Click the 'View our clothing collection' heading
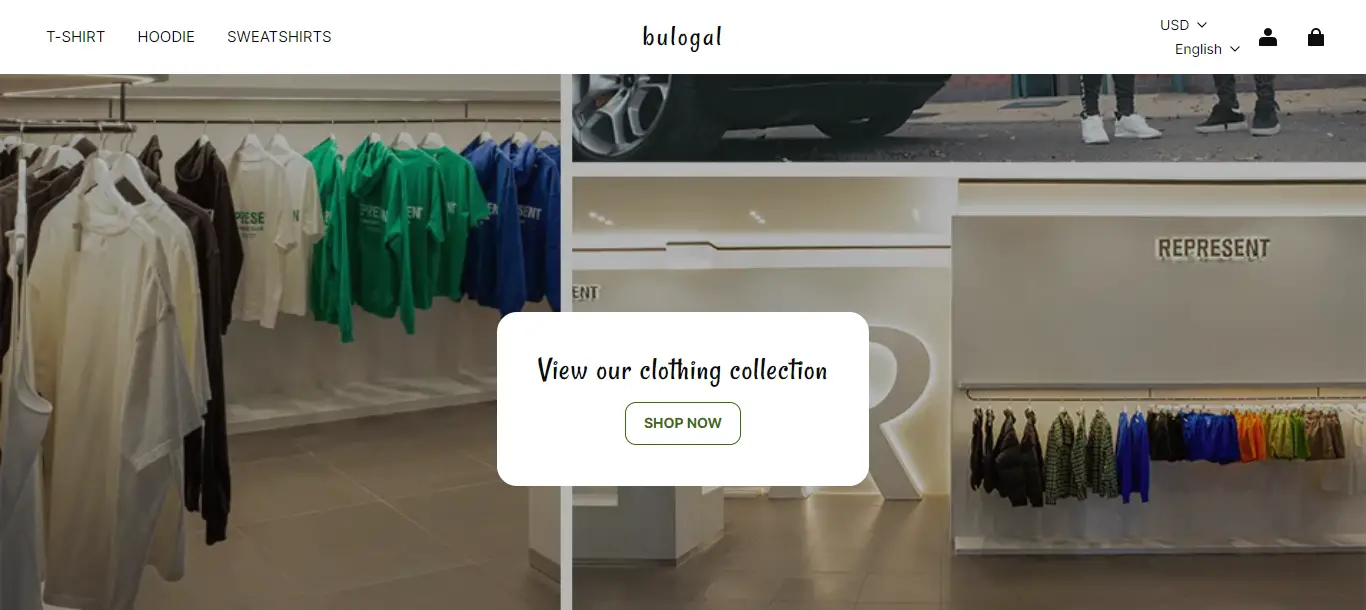The width and height of the screenshot is (1366, 610). click(683, 370)
